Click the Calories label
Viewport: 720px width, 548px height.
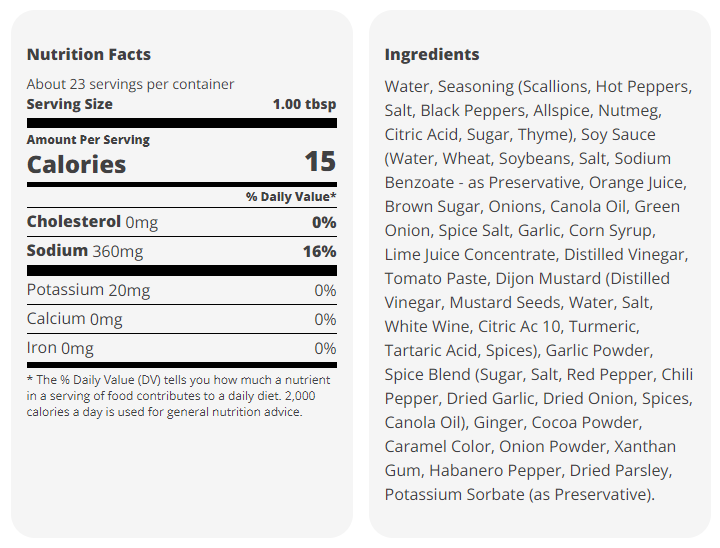pos(76,164)
